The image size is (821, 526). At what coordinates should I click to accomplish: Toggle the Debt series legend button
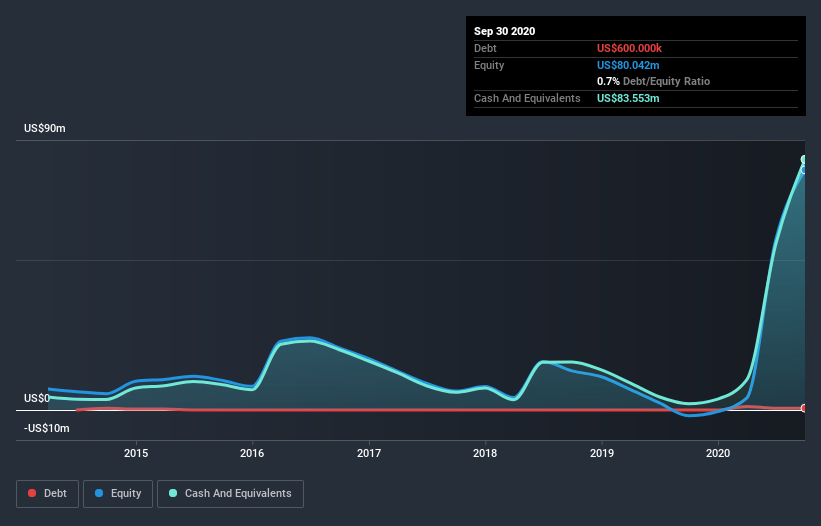pyautogui.click(x=48, y=494)
